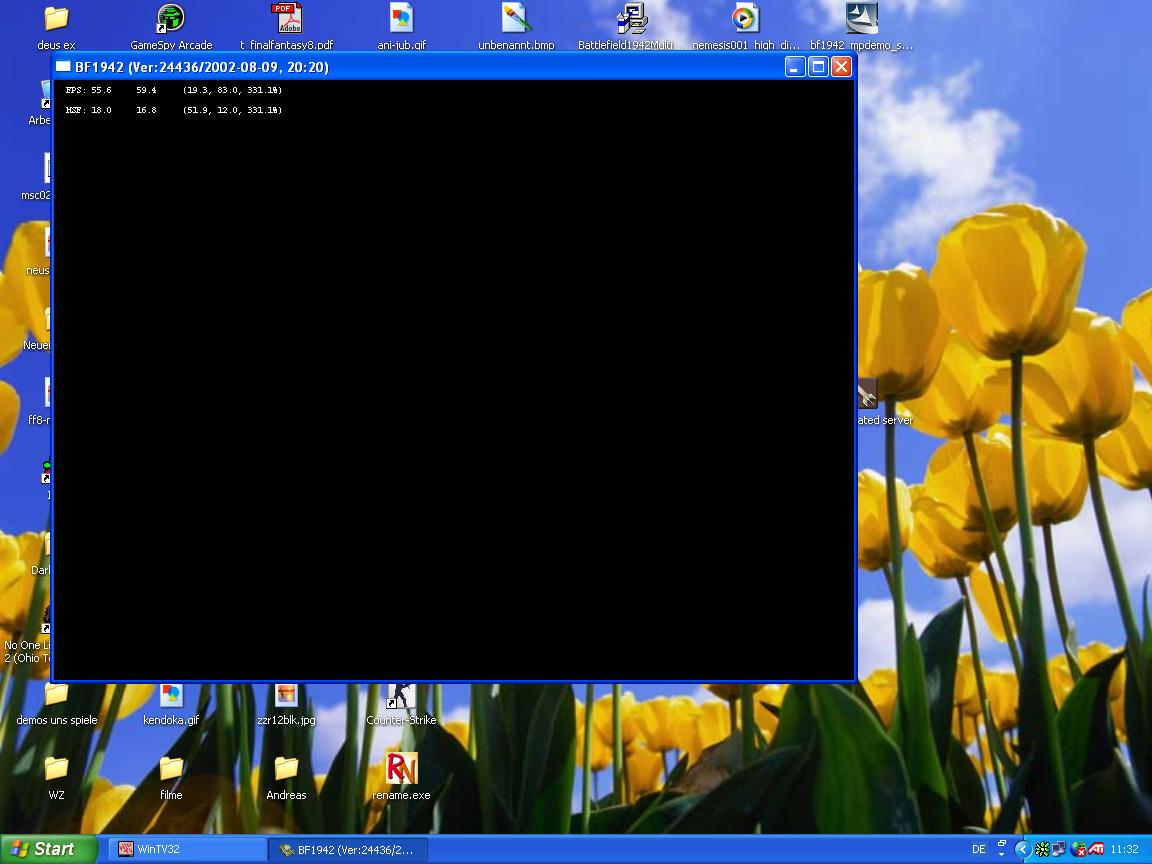The width and height of the screenshot is (1152, 864).
Task: Select the rename.exe desktop icon
Action: tap(401, 768)
